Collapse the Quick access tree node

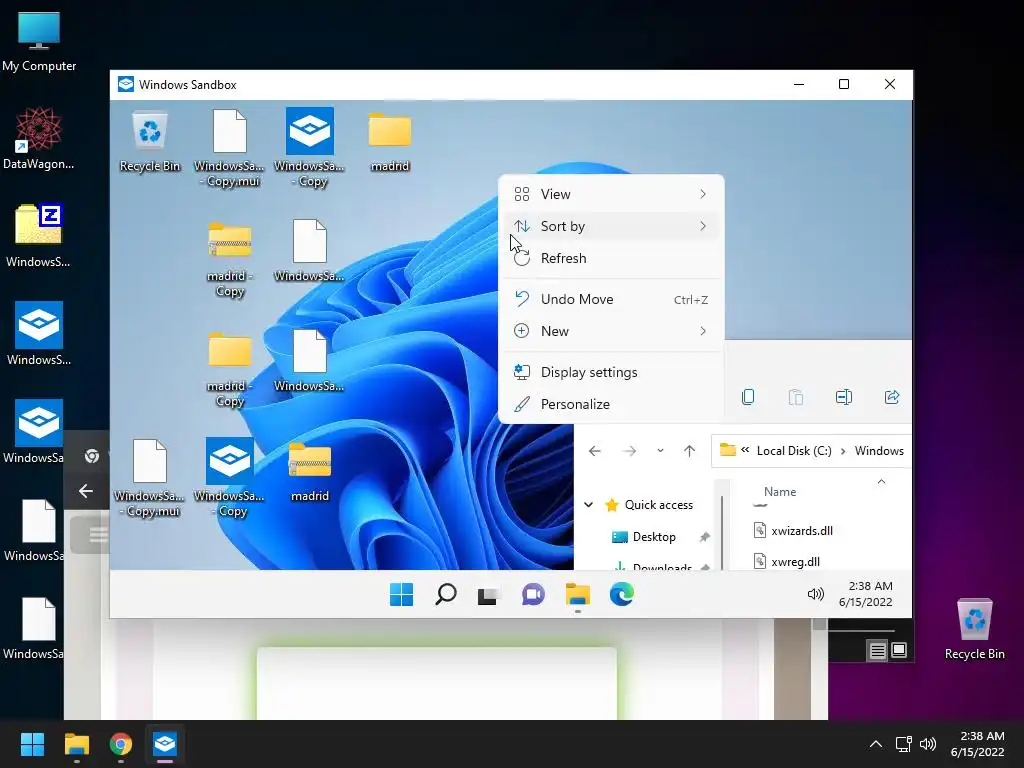click(588, 505)
